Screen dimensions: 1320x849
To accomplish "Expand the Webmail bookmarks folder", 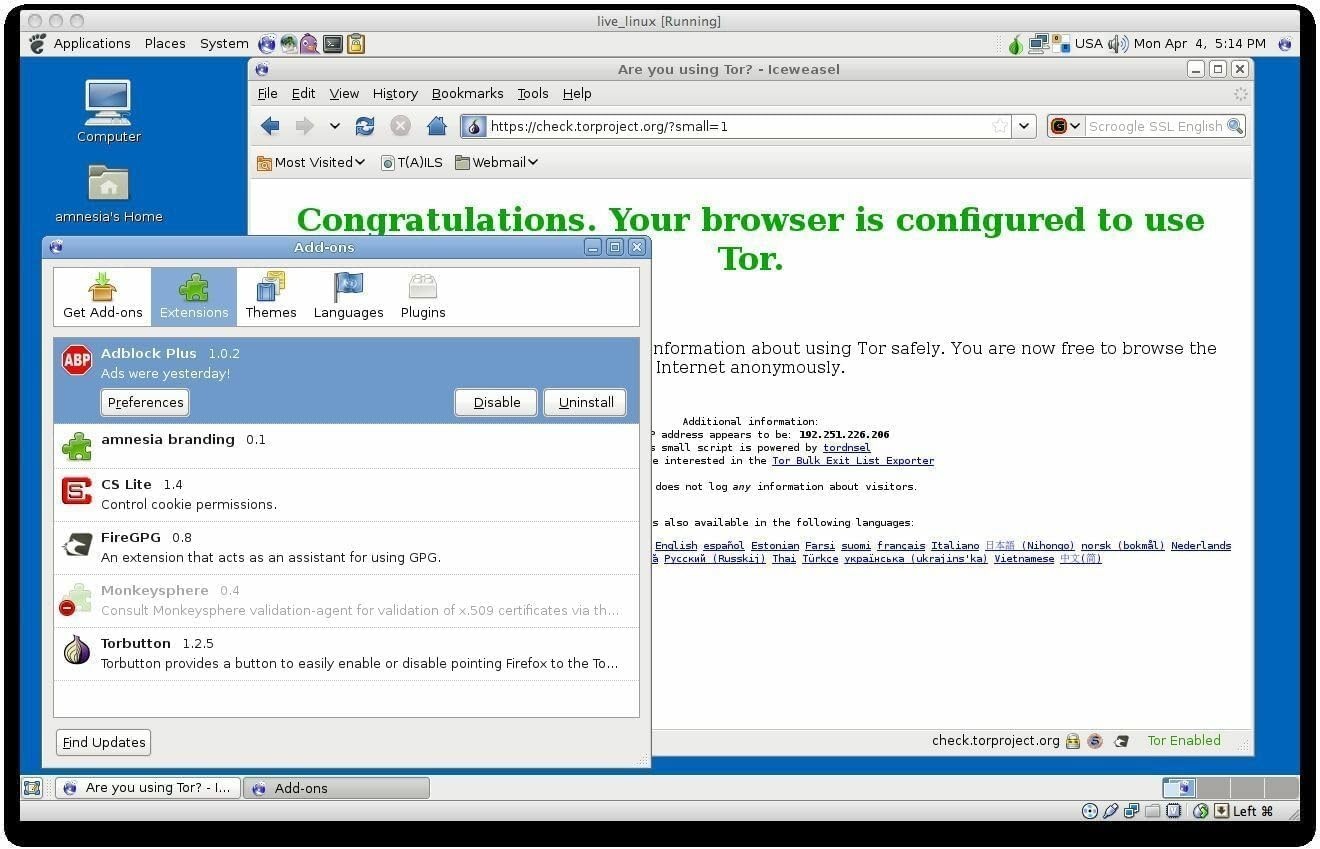I will point(496,162).
